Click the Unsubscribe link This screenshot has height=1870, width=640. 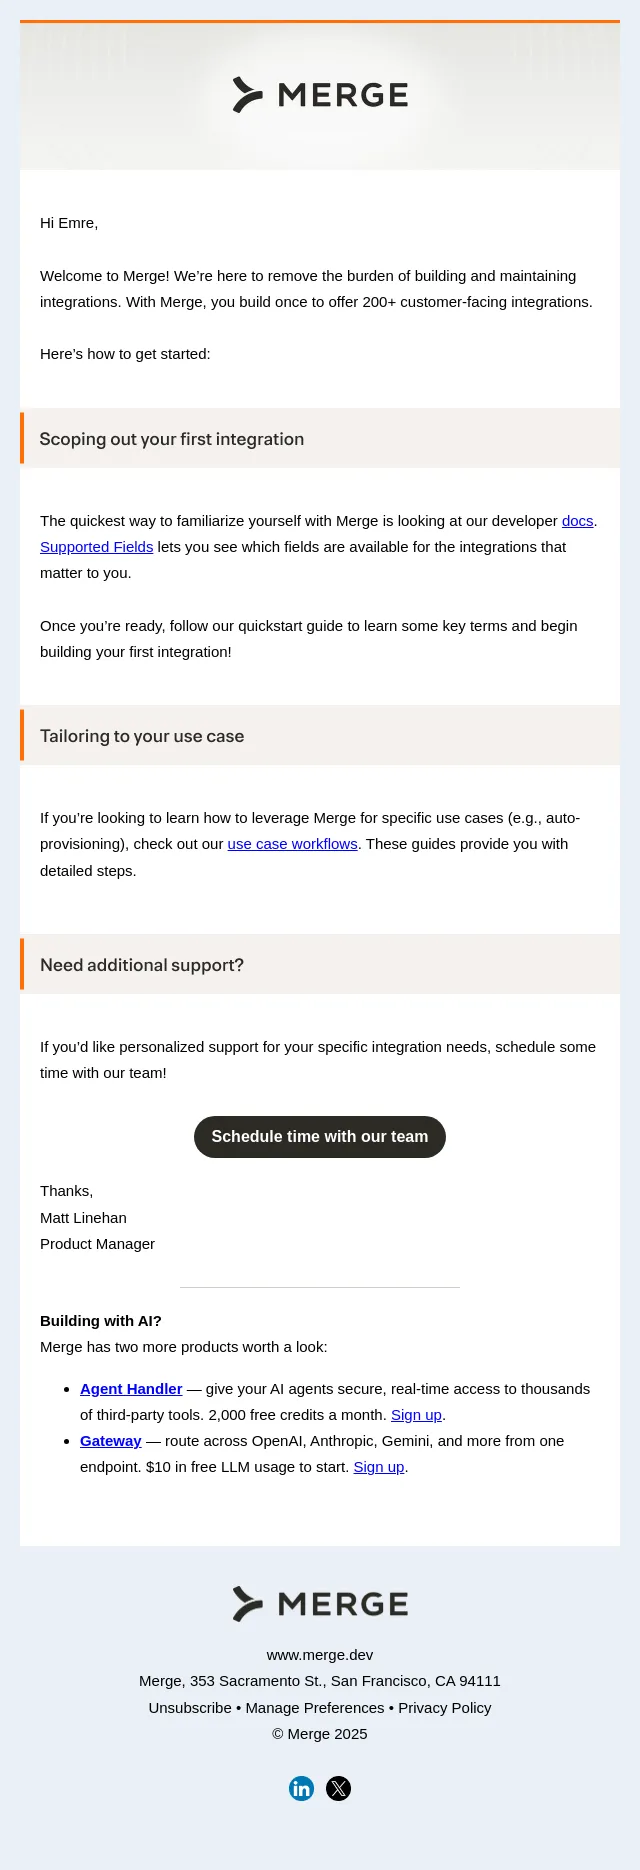190,1708
